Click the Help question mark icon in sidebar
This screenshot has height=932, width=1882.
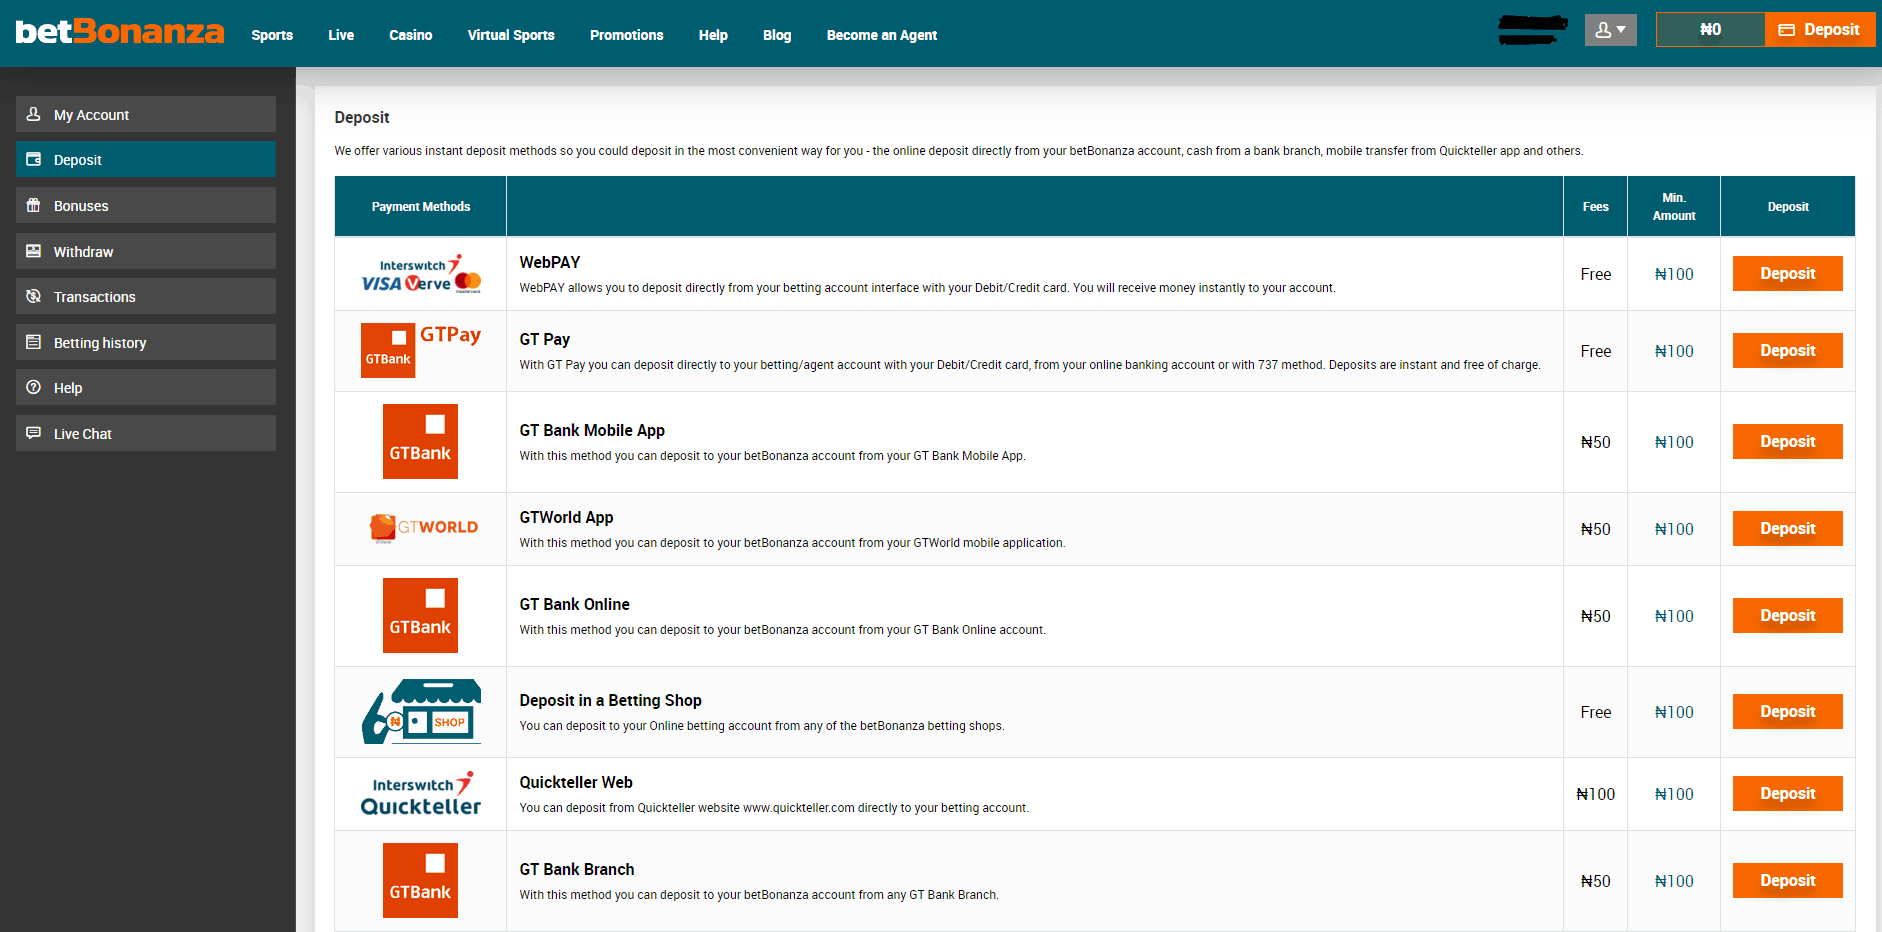34,388
